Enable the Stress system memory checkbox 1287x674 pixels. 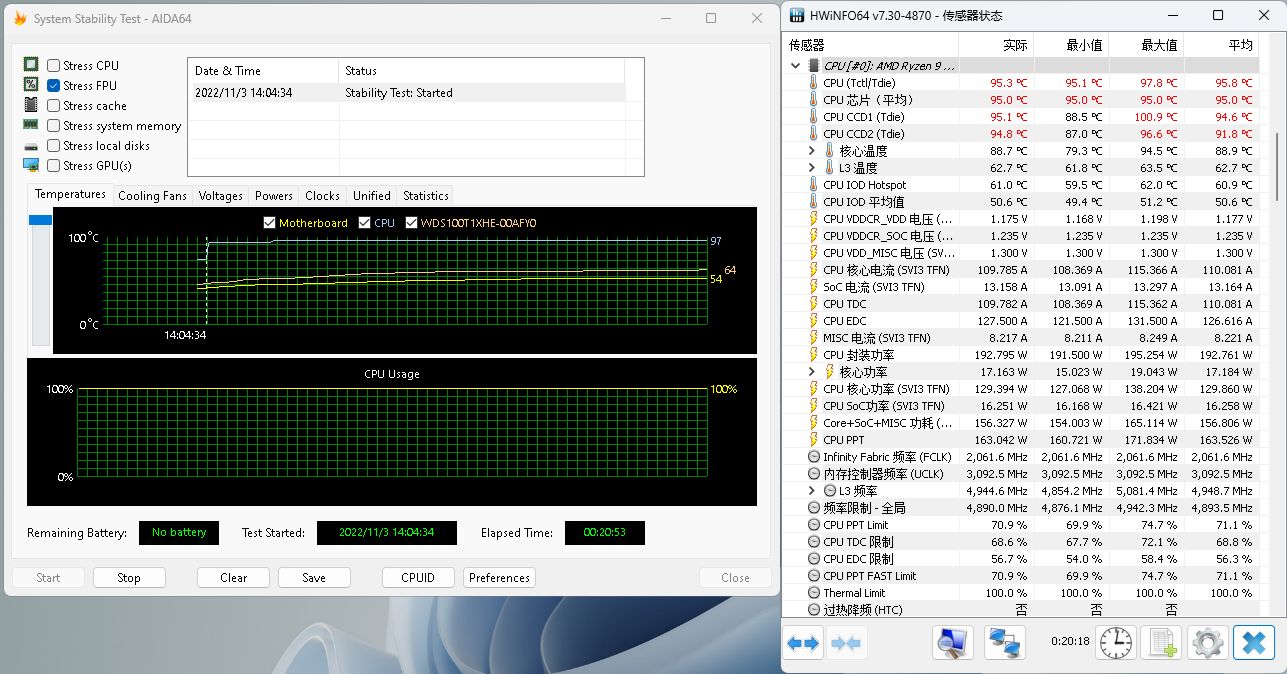pos(54,125)
